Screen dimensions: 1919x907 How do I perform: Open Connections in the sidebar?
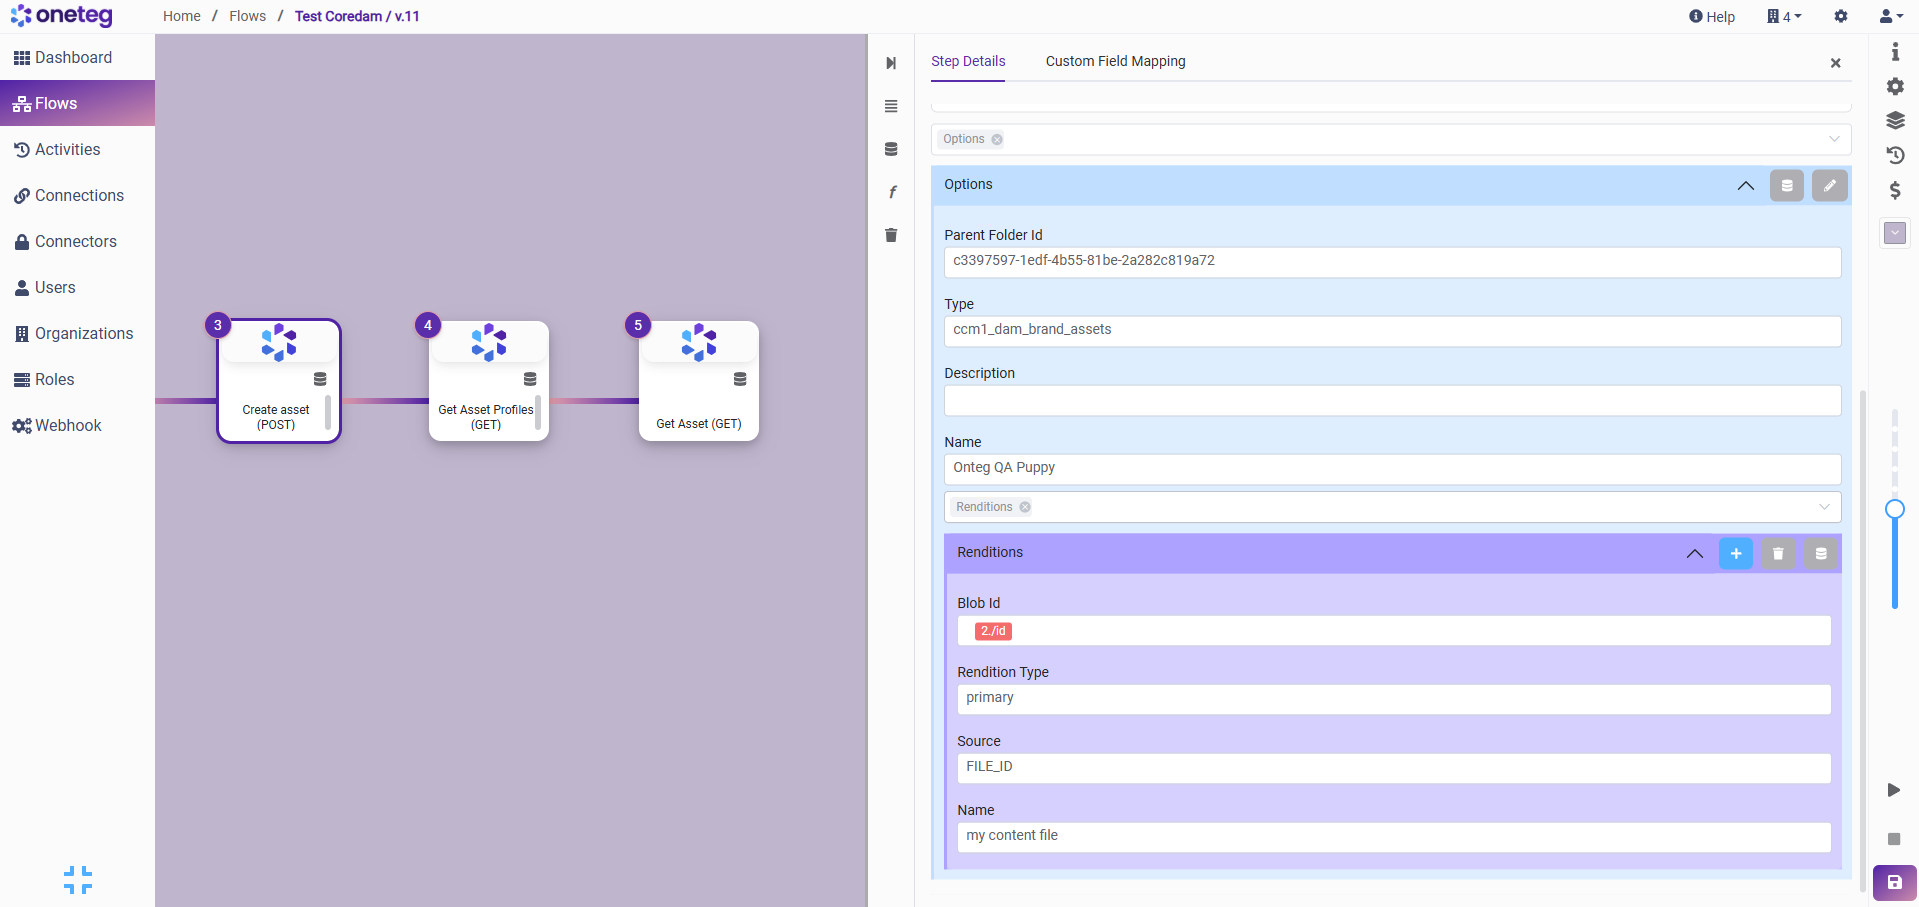pos(79,196)
